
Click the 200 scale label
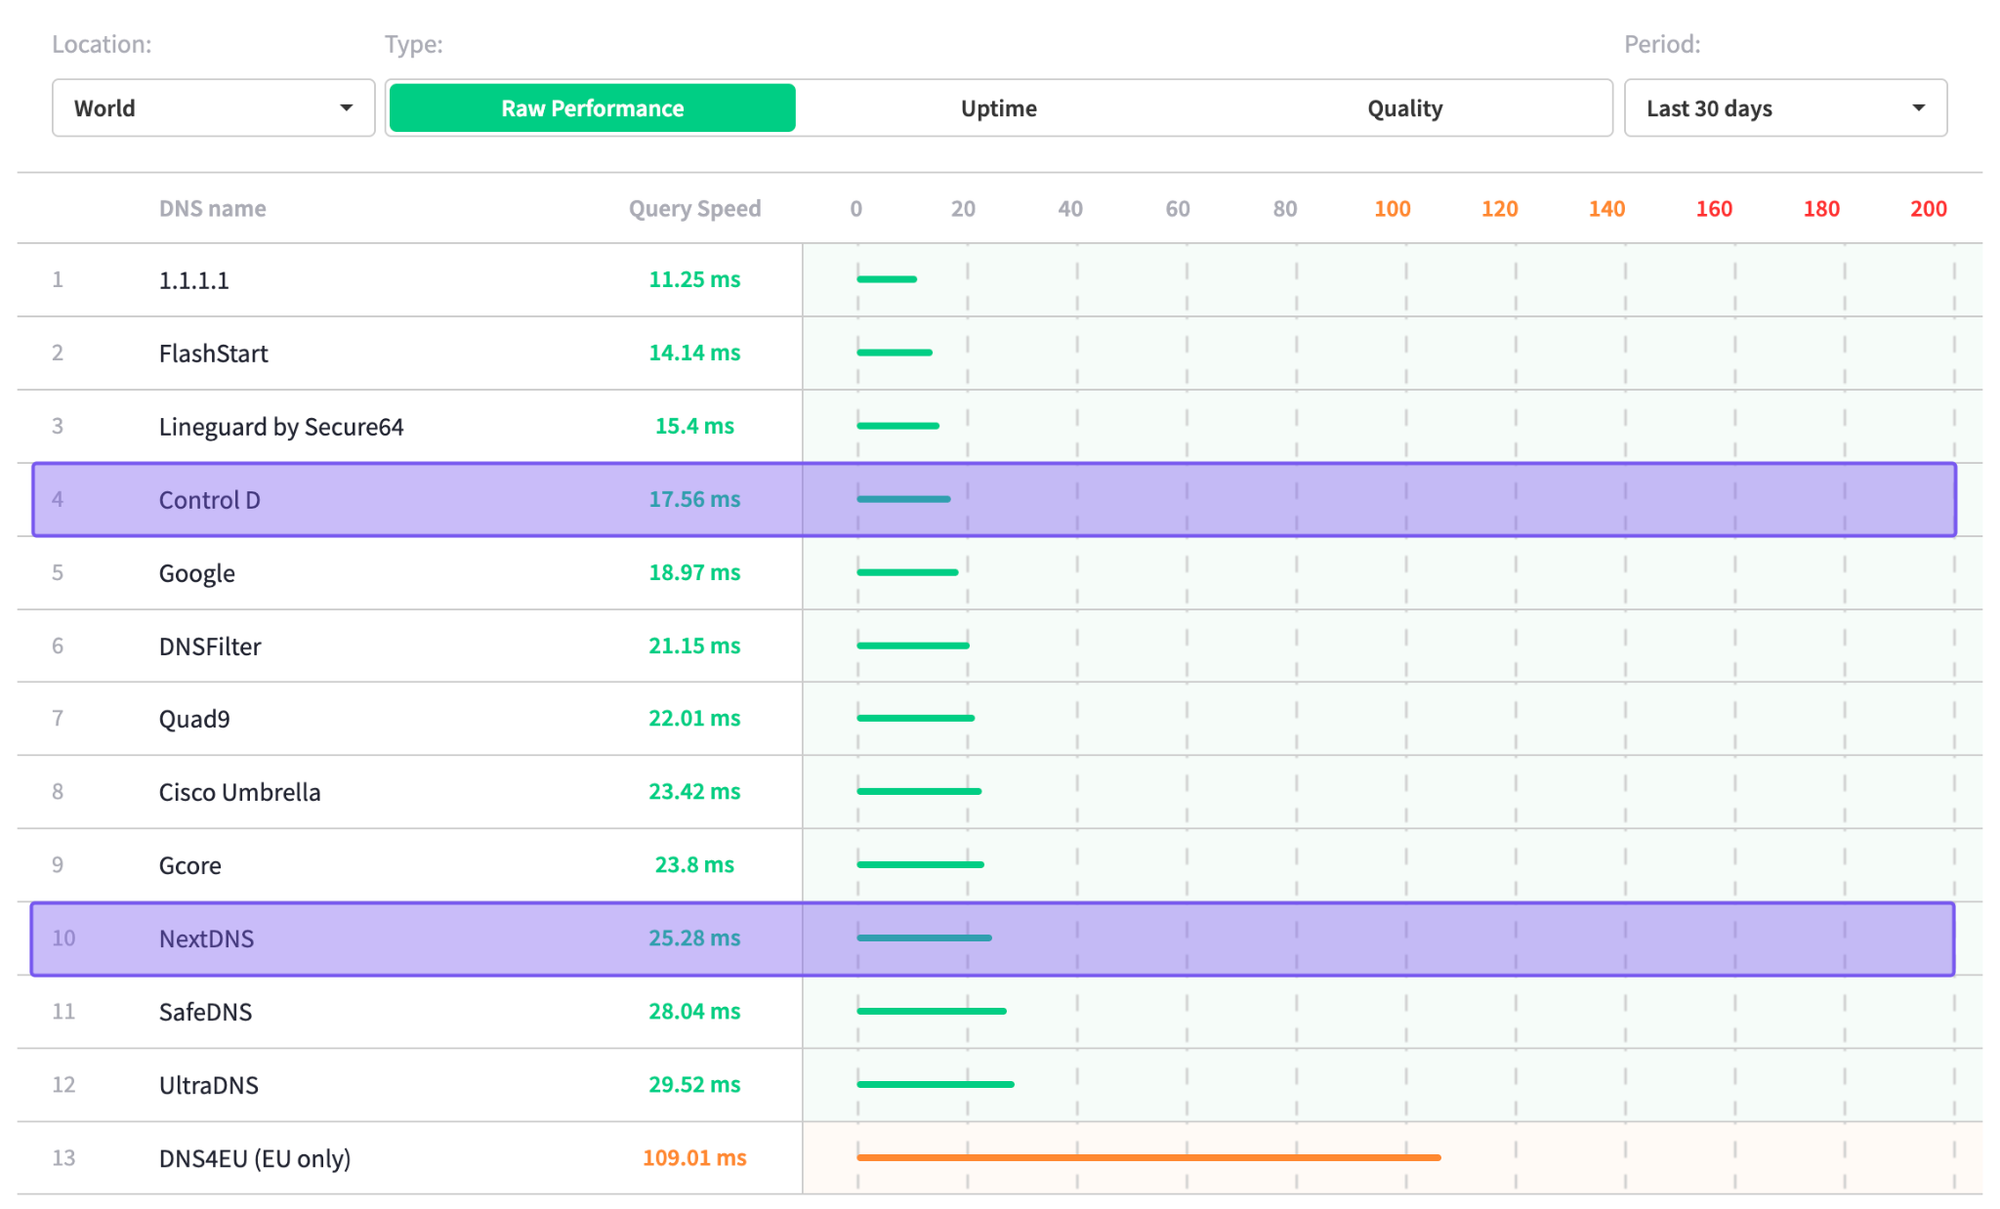point(1928,208)
